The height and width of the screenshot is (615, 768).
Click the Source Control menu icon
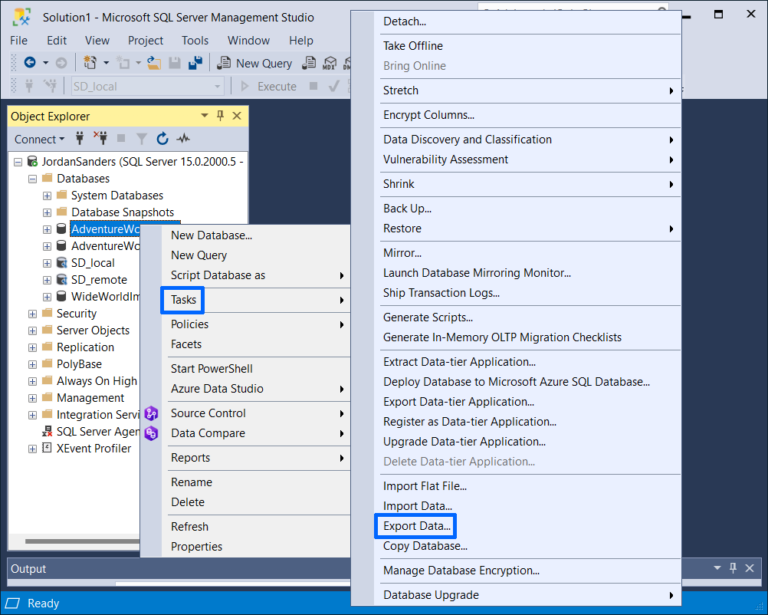[151, 413]
